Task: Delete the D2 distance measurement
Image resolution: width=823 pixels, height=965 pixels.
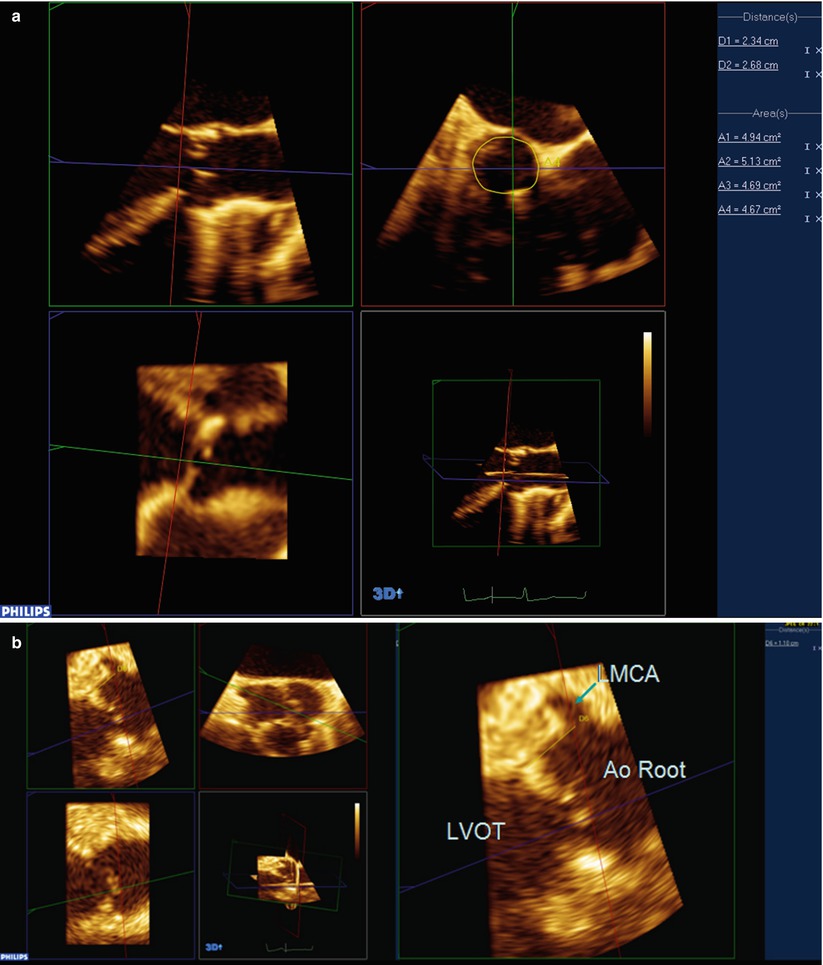Action: 817,75
